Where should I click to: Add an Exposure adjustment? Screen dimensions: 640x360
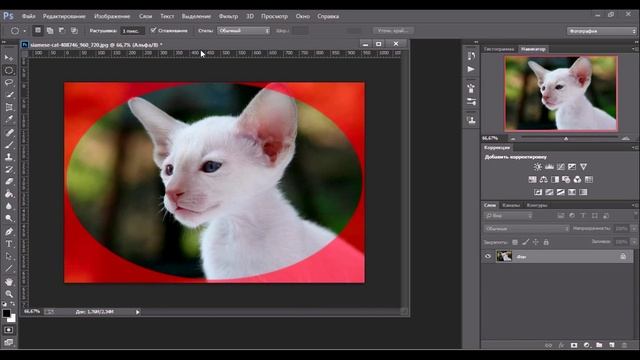click(x=572, y=167)
